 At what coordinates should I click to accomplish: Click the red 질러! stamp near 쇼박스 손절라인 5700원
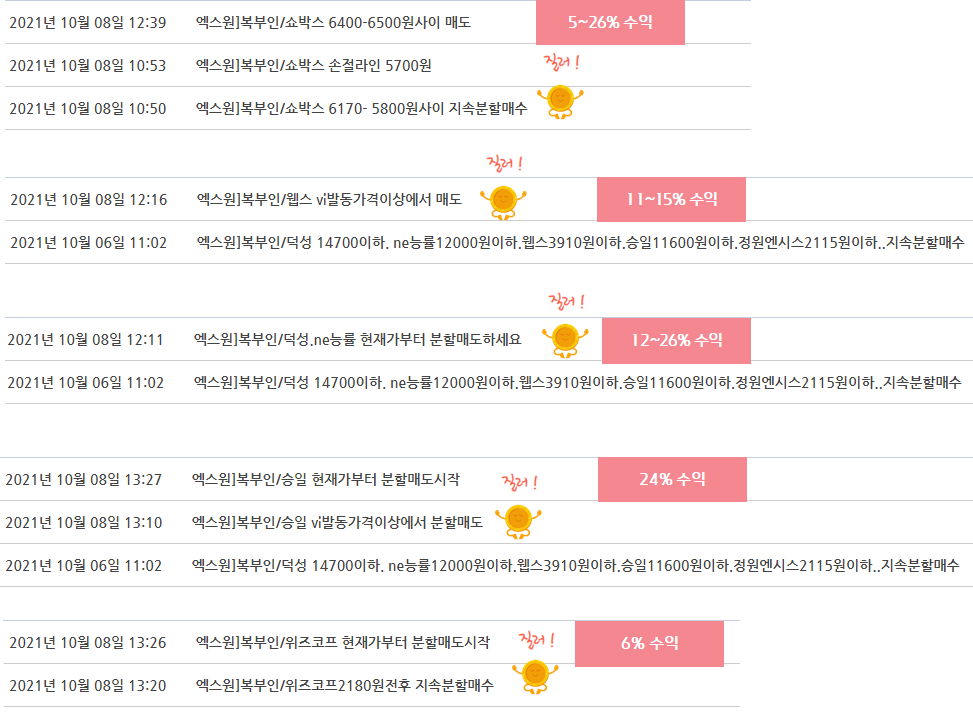coord(562,62)
